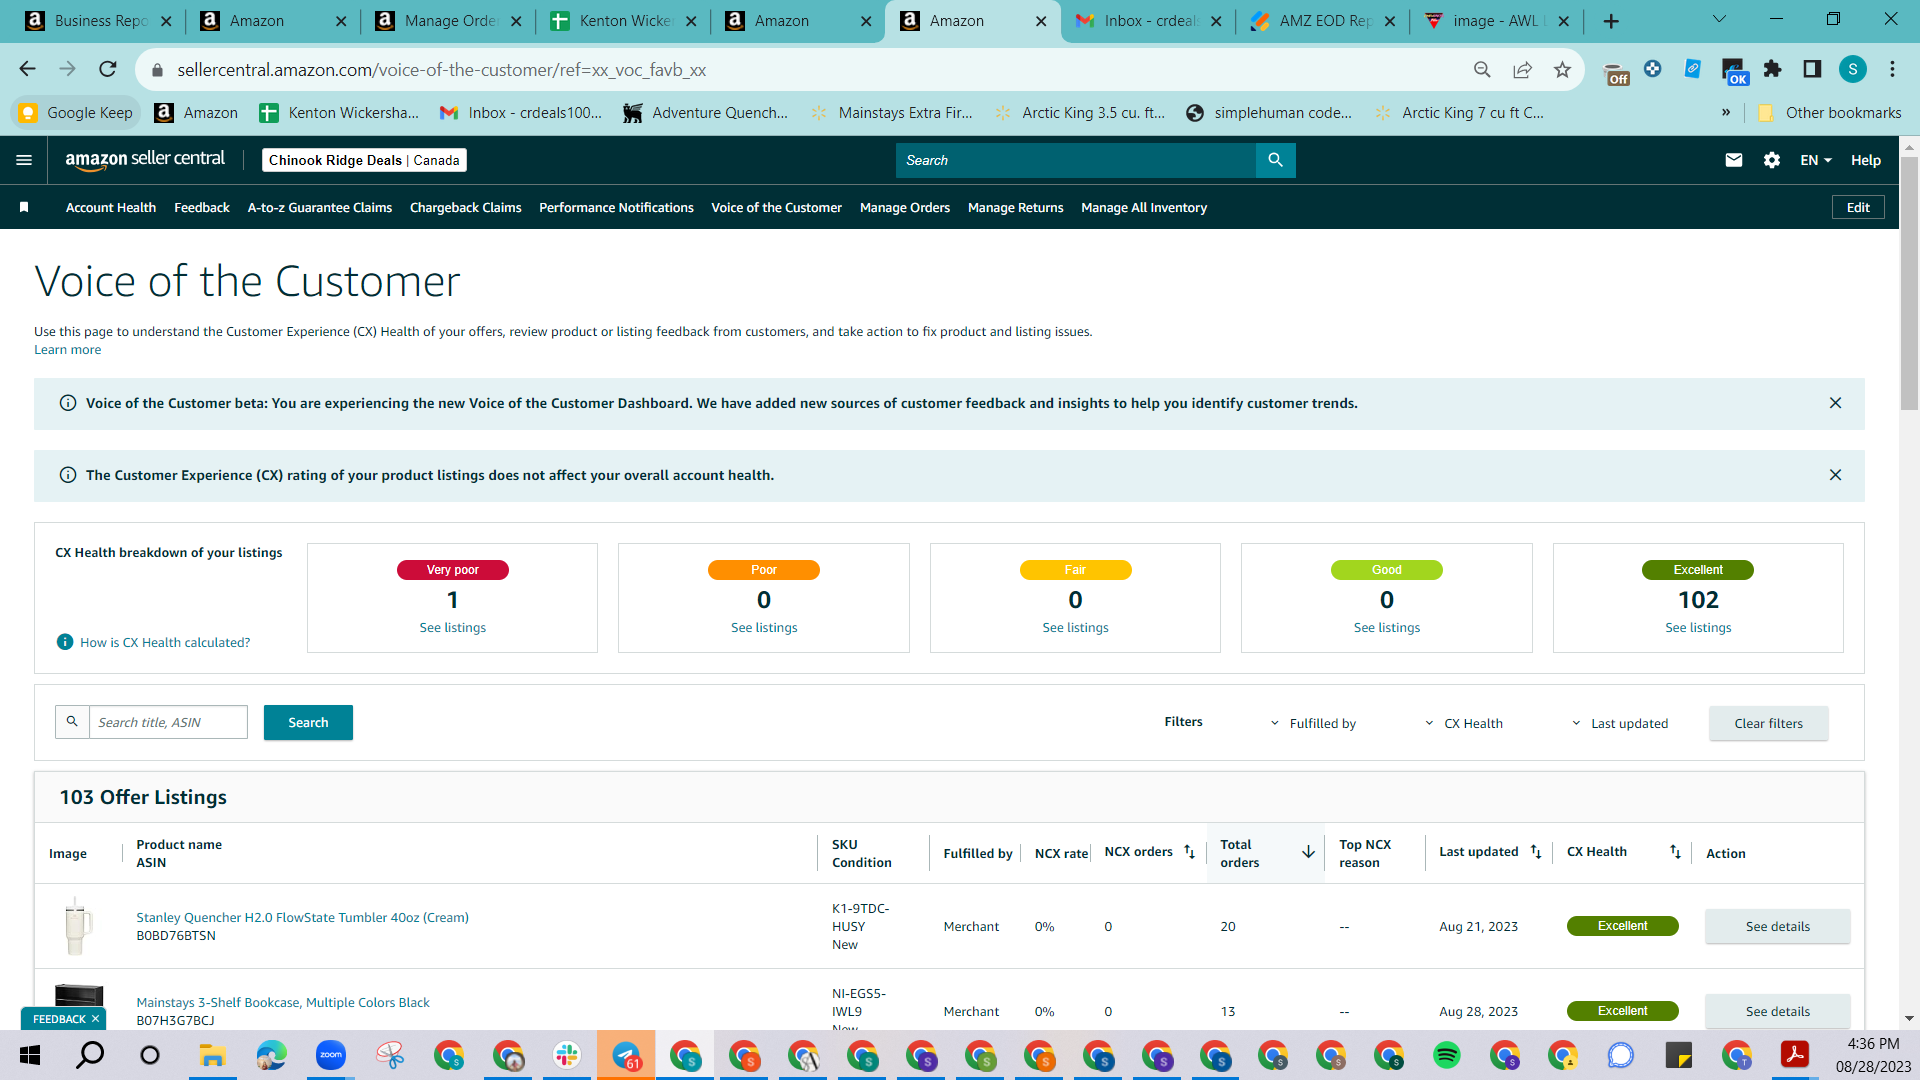Open How is CX Health calculated link
The image size is (1920, 1080).
click(165, 642)
